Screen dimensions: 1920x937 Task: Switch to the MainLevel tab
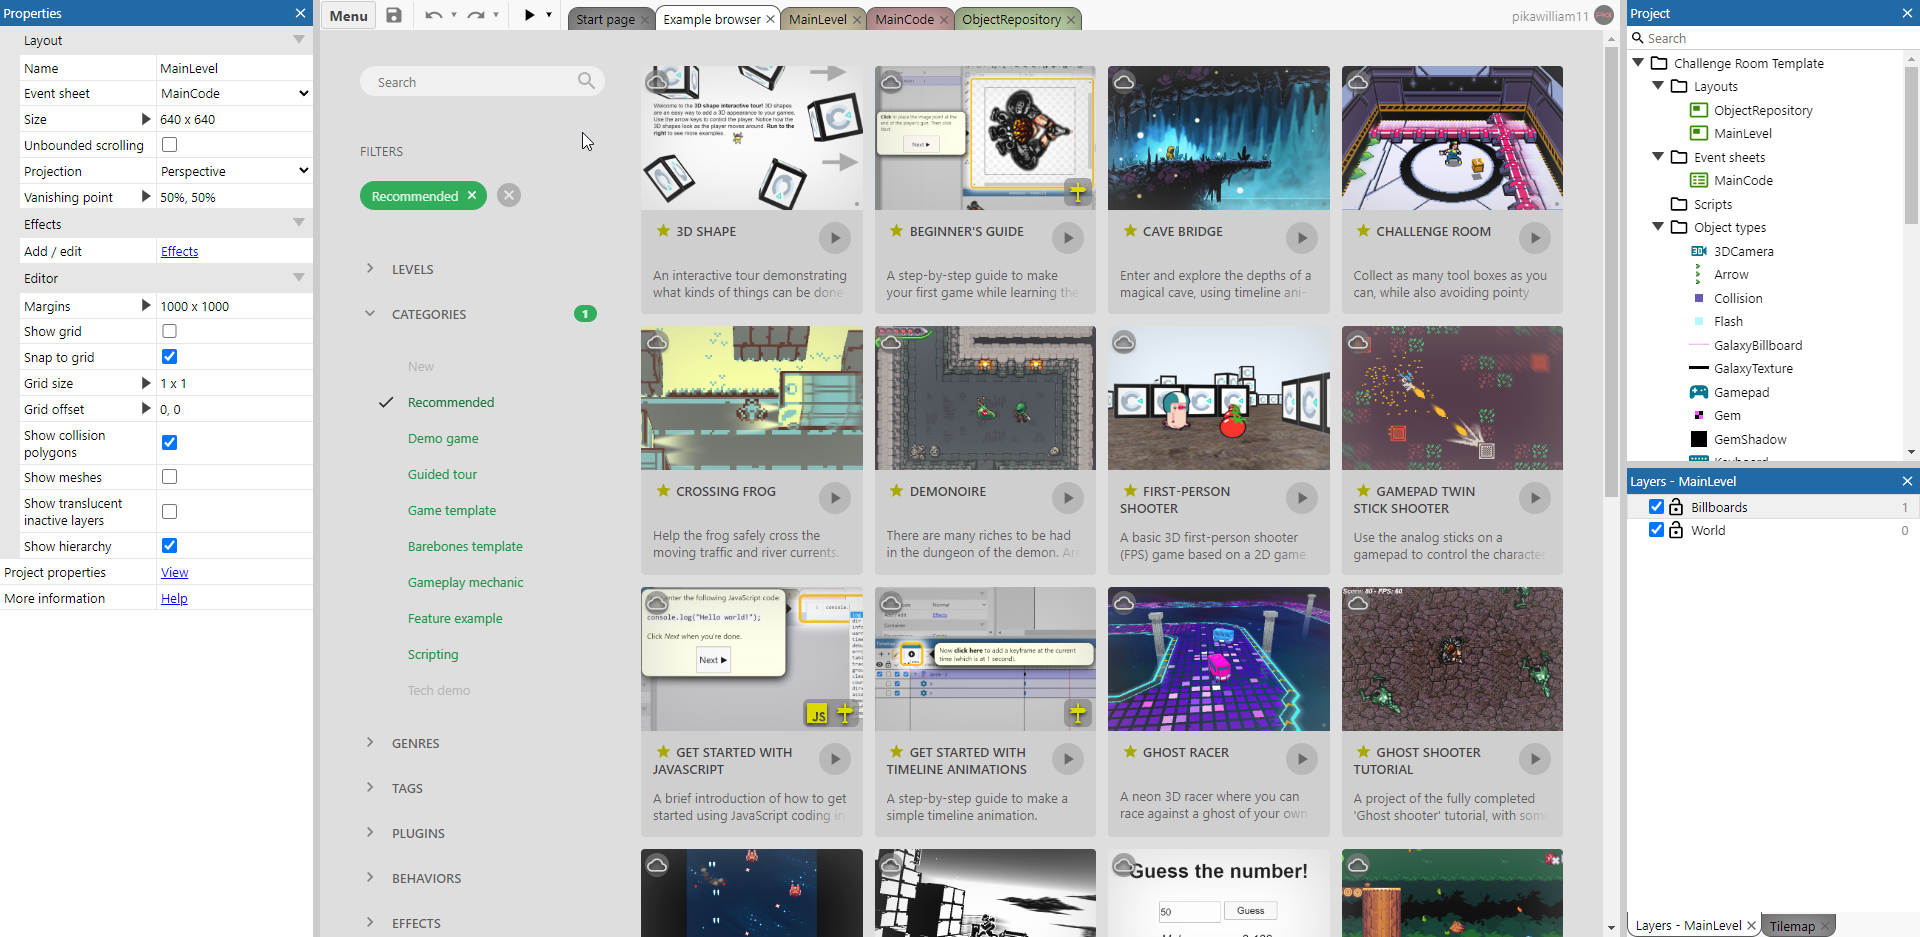tap(817, 19)
